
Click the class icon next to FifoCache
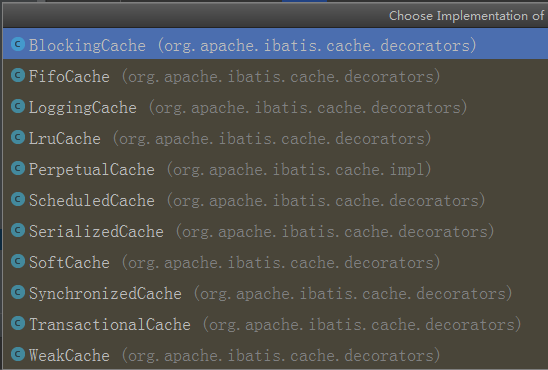pyautogui.click(x=18, y=75)
